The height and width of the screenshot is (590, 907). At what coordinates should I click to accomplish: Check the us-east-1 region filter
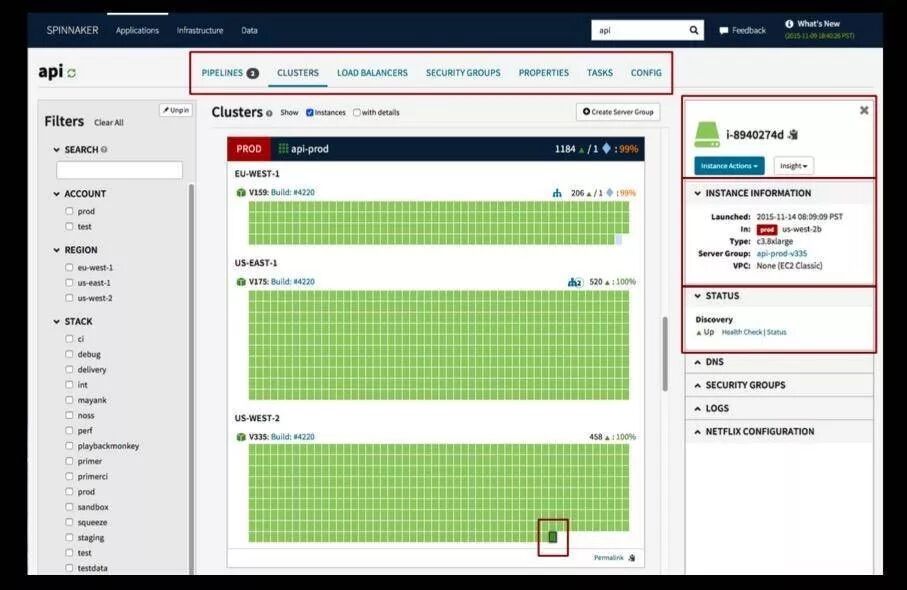(69, 283)
